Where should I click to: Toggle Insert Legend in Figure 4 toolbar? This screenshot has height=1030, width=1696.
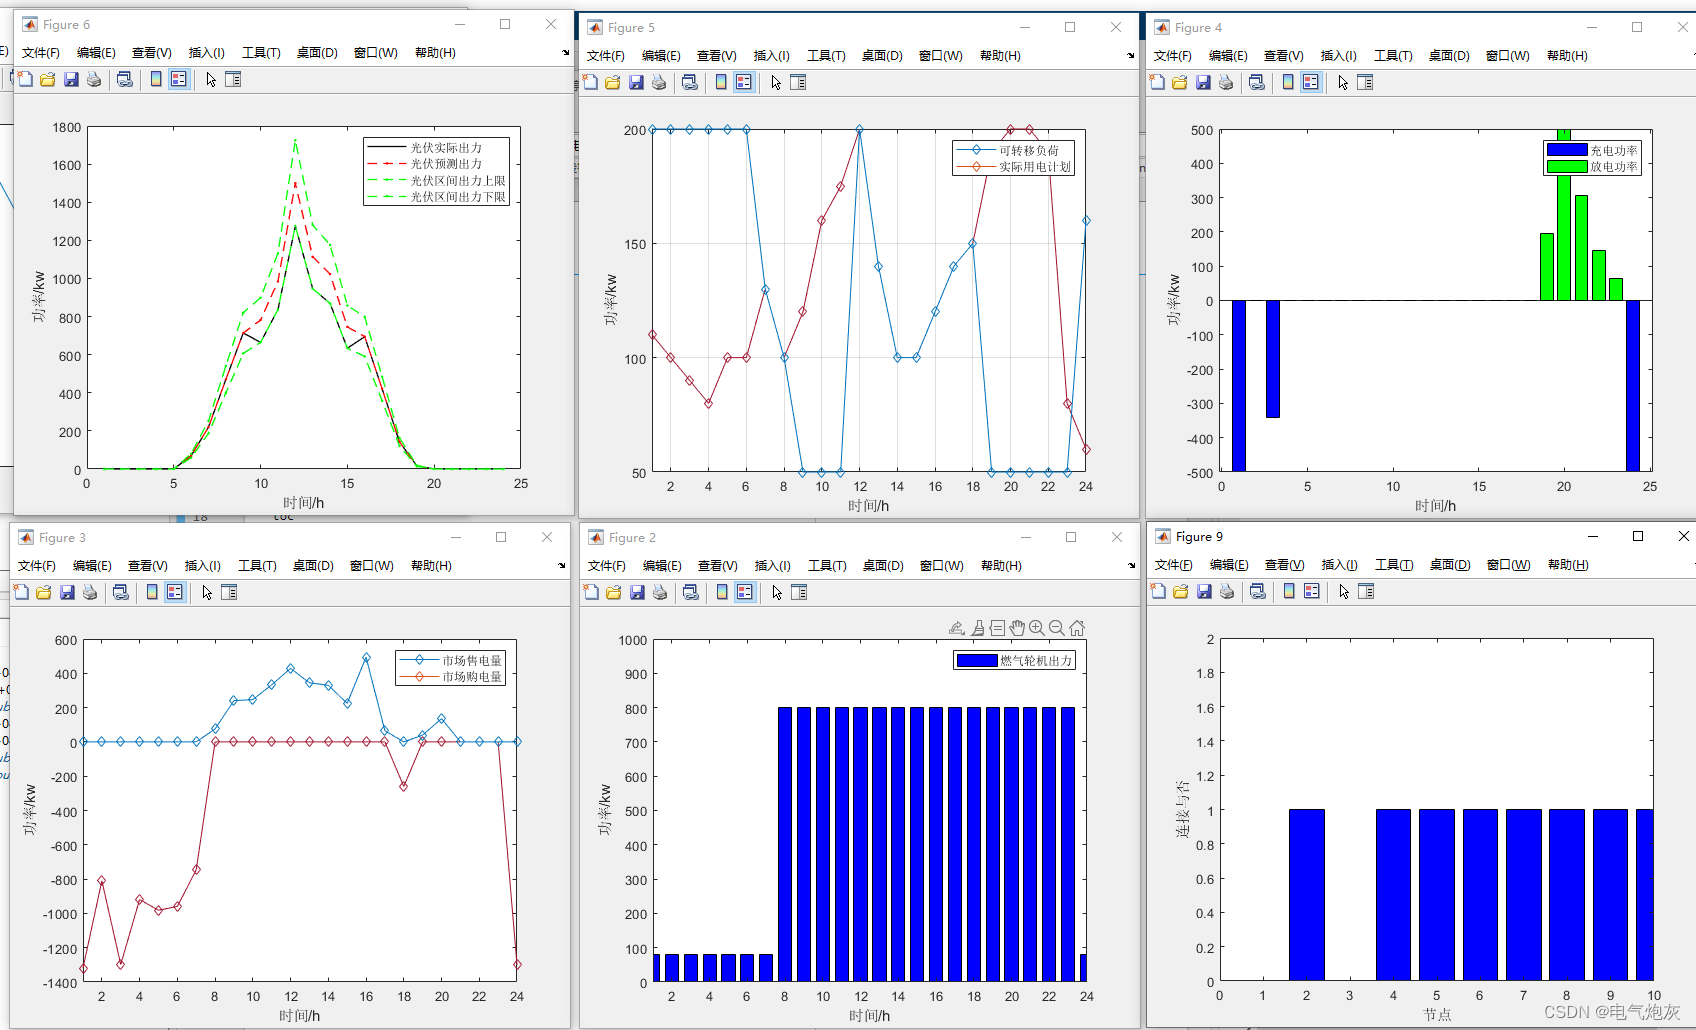click(1311, 82)
